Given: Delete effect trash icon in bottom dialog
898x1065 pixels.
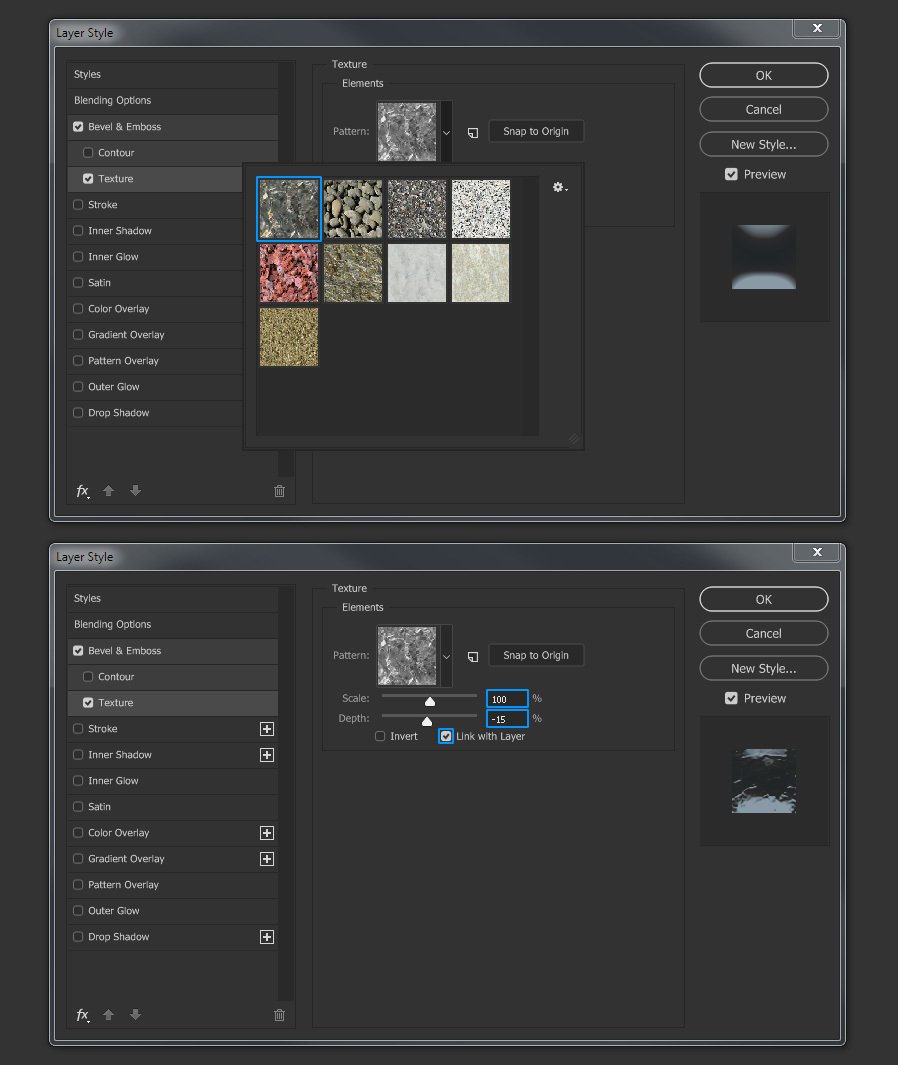Looking at the screenshot, I should click(279, 1015).
